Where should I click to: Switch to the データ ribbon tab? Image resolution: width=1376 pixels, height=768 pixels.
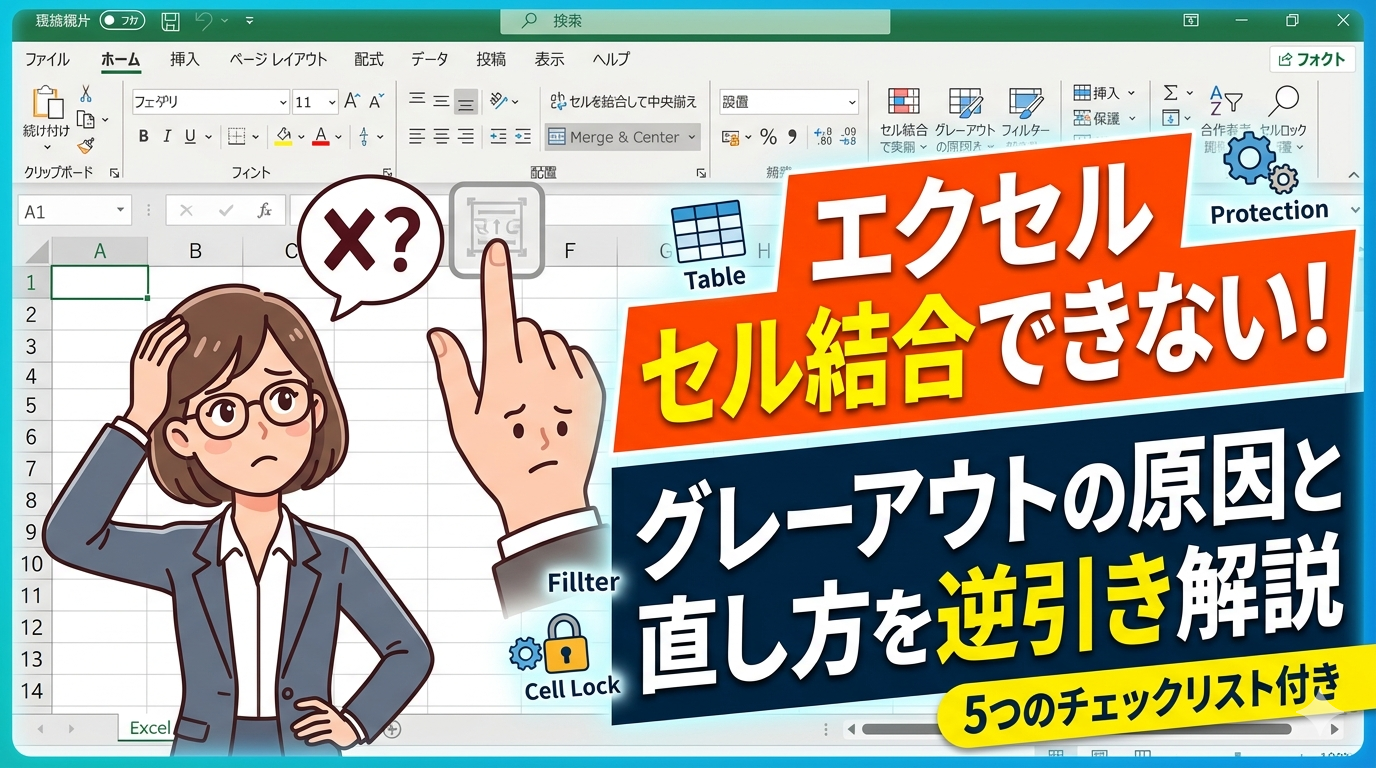tap(429, 59)
